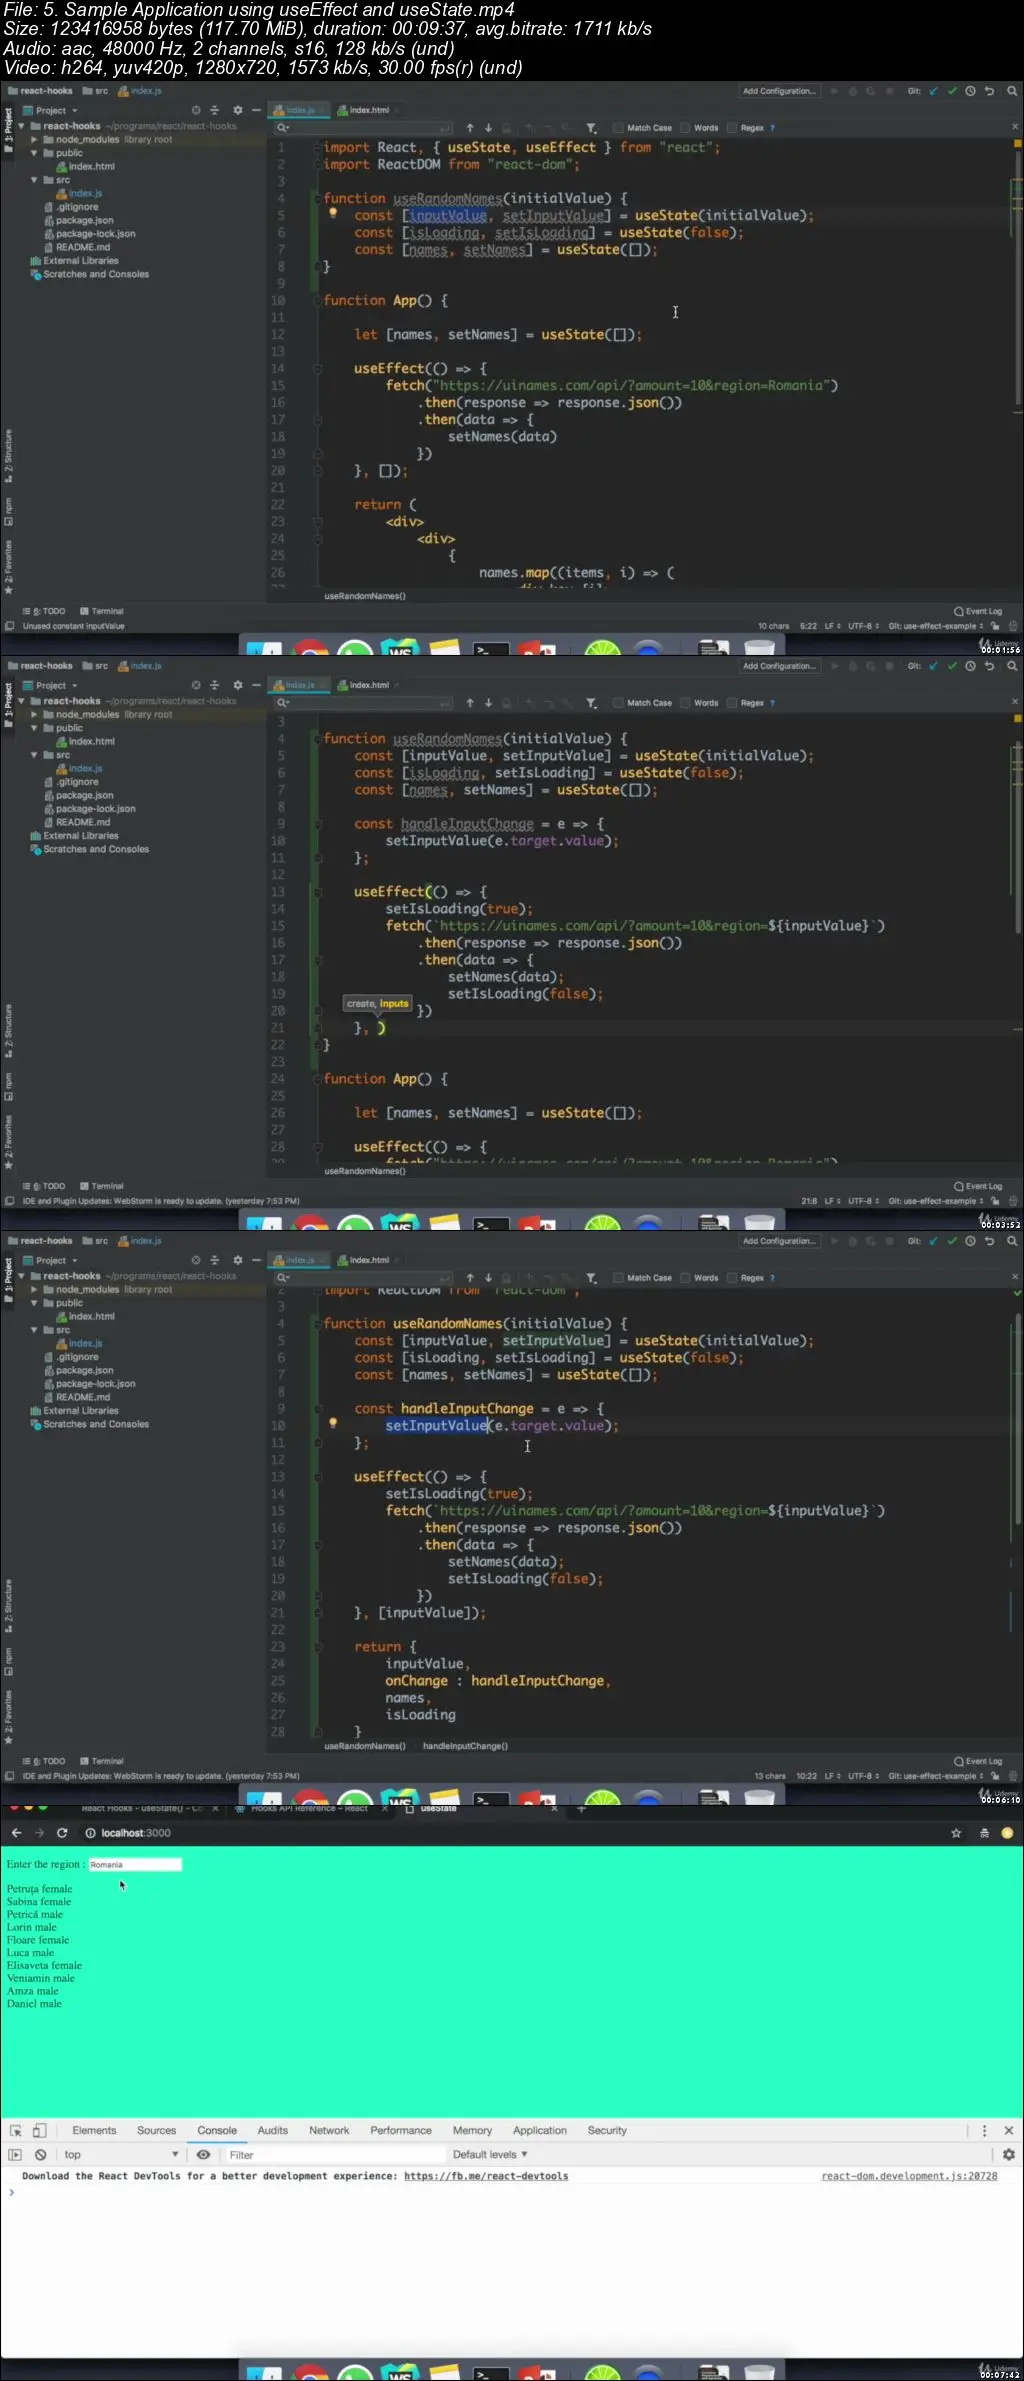The width and height of the screenshot is (1024, 2381).
Task: Open the Sources tab in DevTools
Action: [x=156, y=2130]
